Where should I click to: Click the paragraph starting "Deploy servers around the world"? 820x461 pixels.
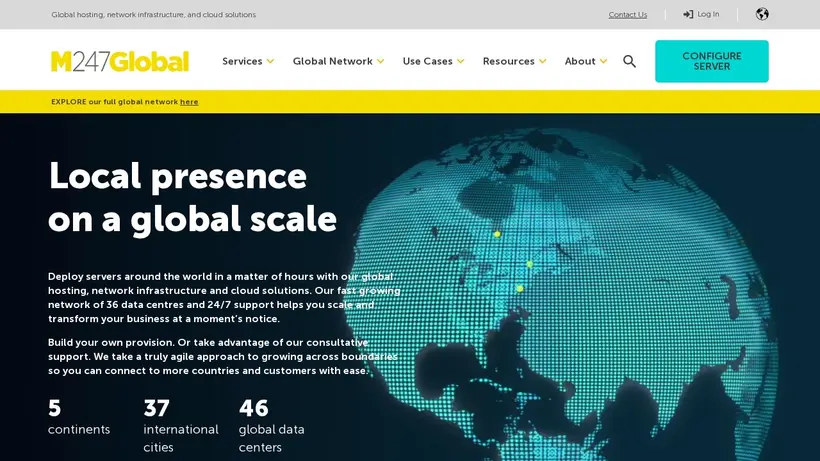tap(224, 297)
